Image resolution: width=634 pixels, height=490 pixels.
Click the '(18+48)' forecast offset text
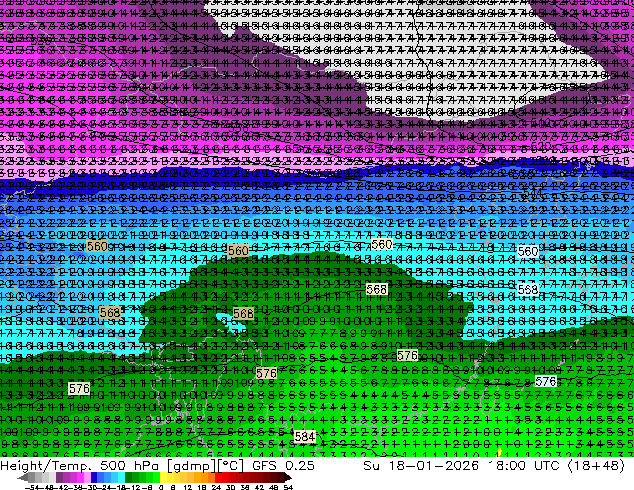[x=596, y=466]
